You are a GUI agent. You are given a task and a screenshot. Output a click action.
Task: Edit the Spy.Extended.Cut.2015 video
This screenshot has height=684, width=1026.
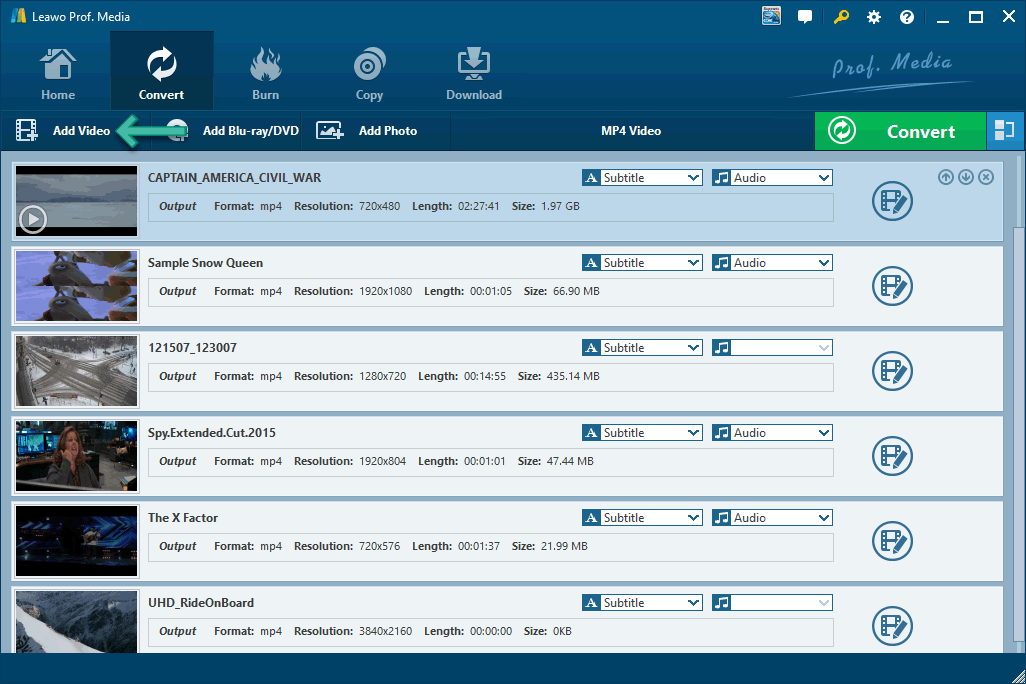[x=892, y=456]
